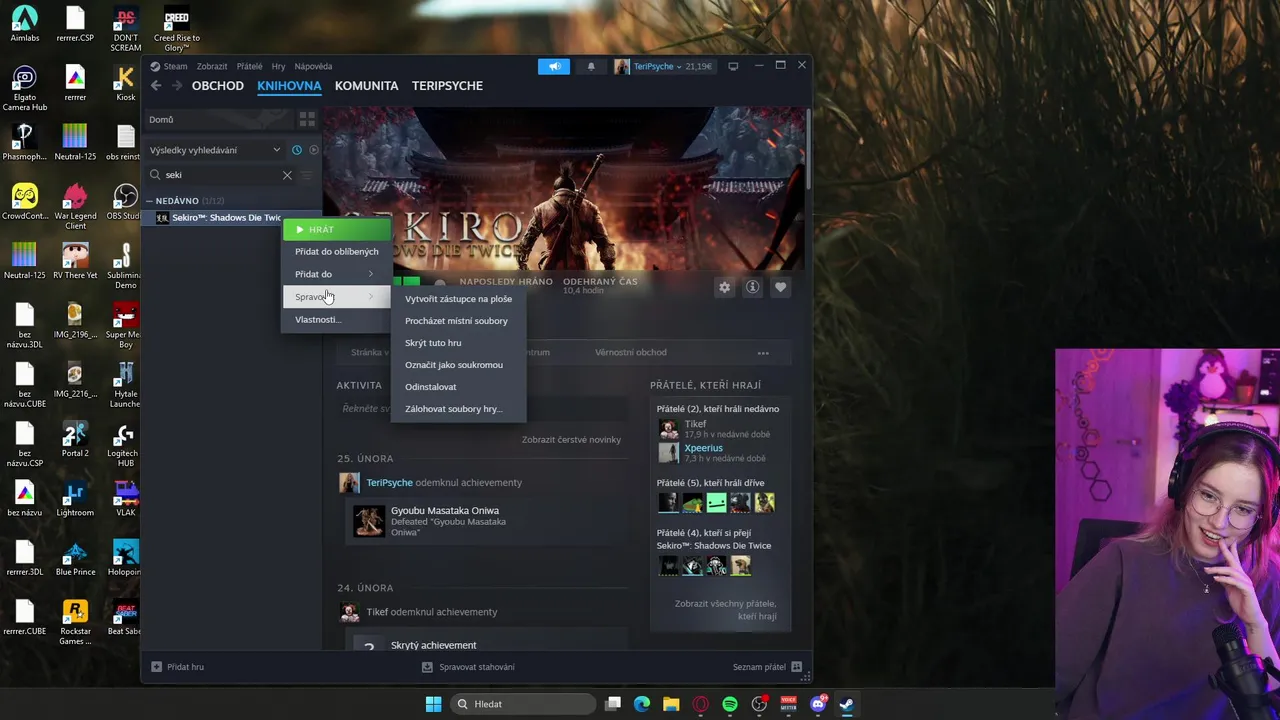Select Skrýt tuto hru
Screen dimensions: 1280x720
point(458,343)
